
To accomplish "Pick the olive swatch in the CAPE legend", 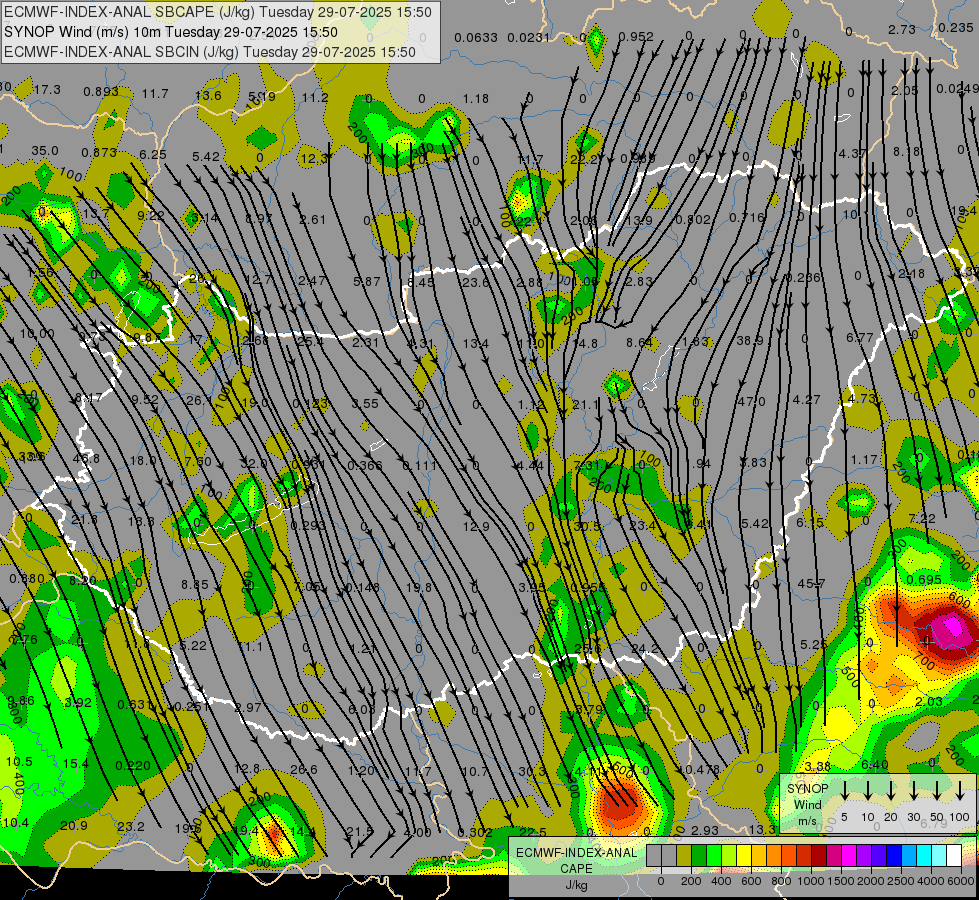I will coord(684,855).
